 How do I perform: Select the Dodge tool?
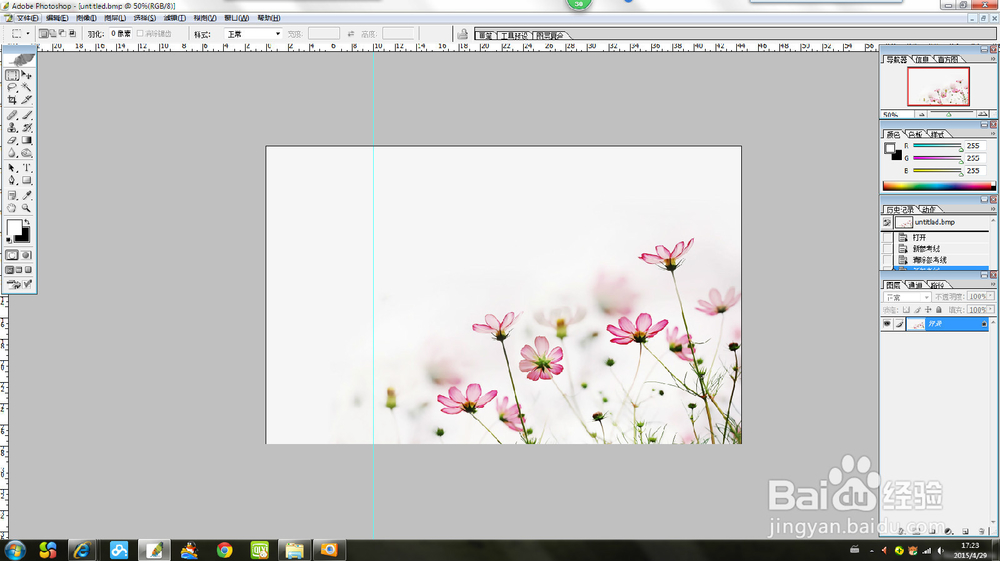point(27,153)
